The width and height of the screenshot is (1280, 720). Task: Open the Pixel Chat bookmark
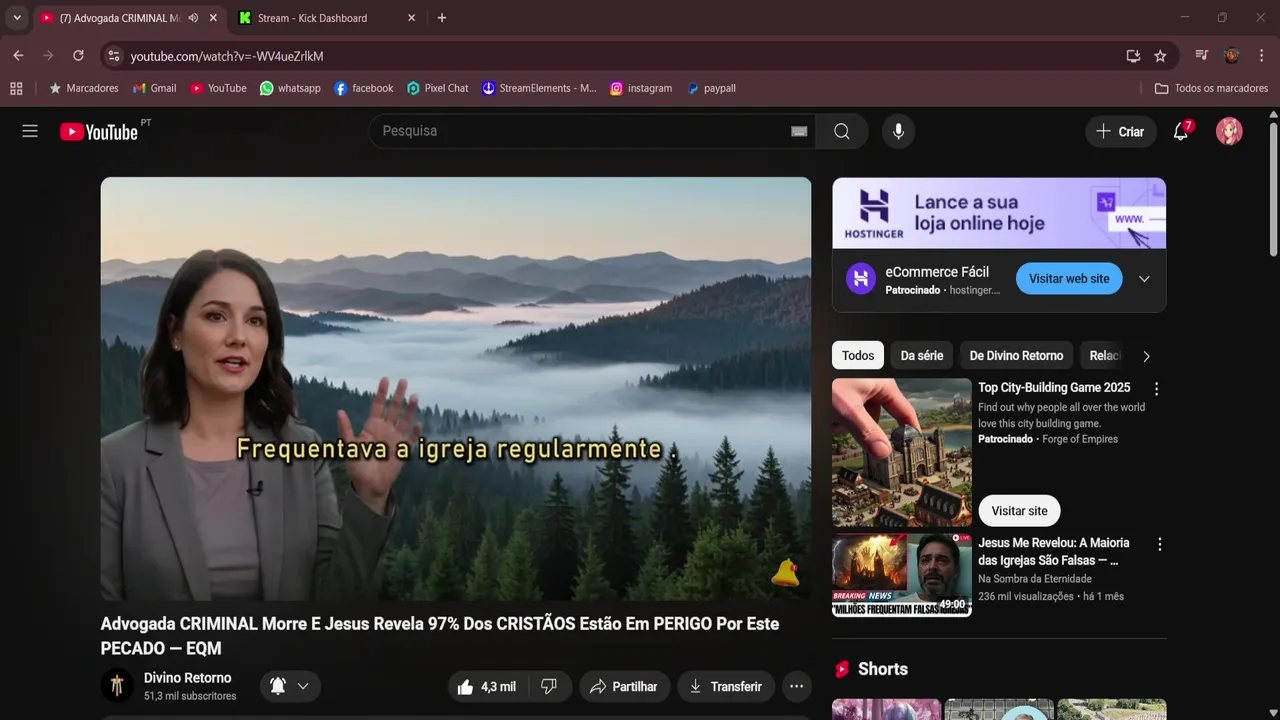pyautogui.click(x=437, y=88)
